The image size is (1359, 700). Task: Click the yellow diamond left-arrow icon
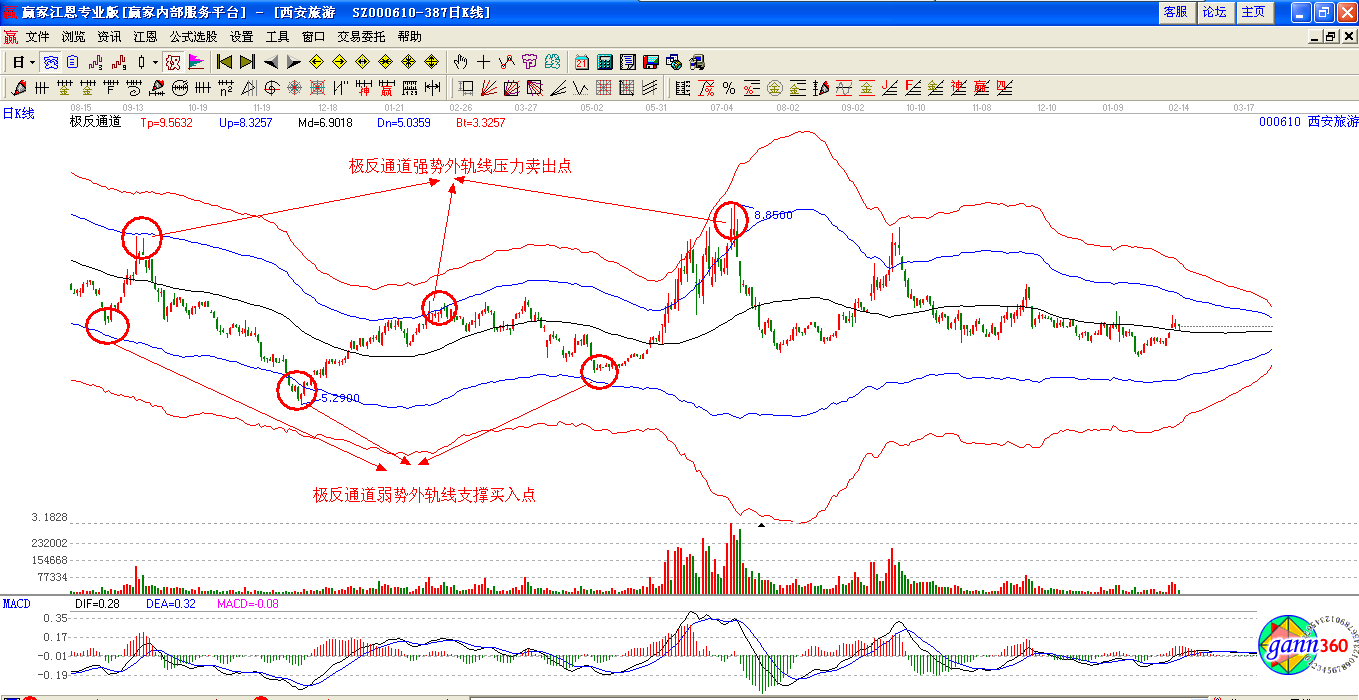click(x=317, y=62)
